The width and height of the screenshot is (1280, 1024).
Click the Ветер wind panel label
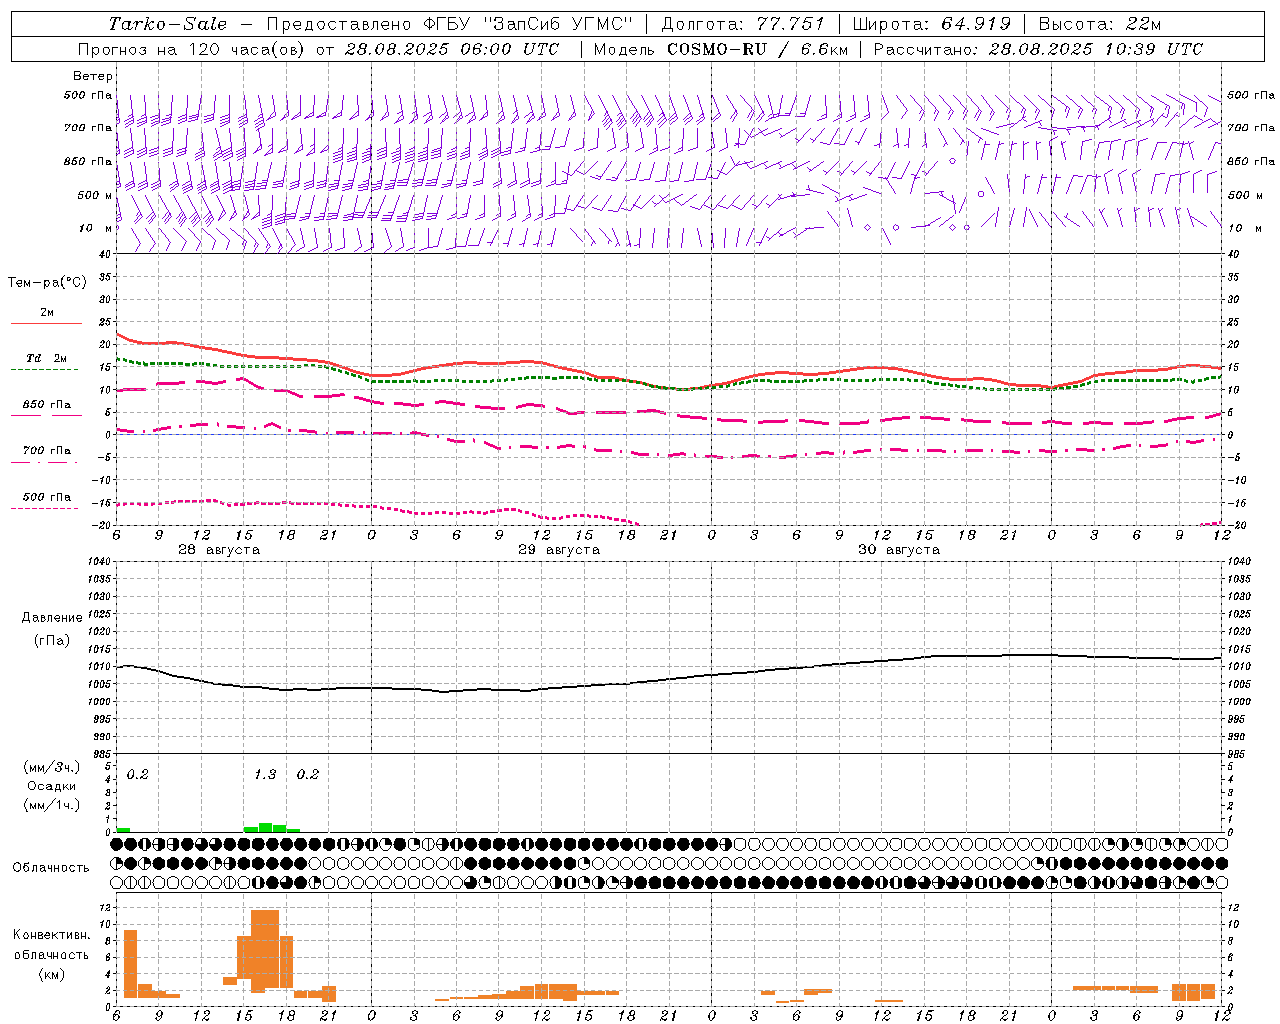(x=93, y=76)
